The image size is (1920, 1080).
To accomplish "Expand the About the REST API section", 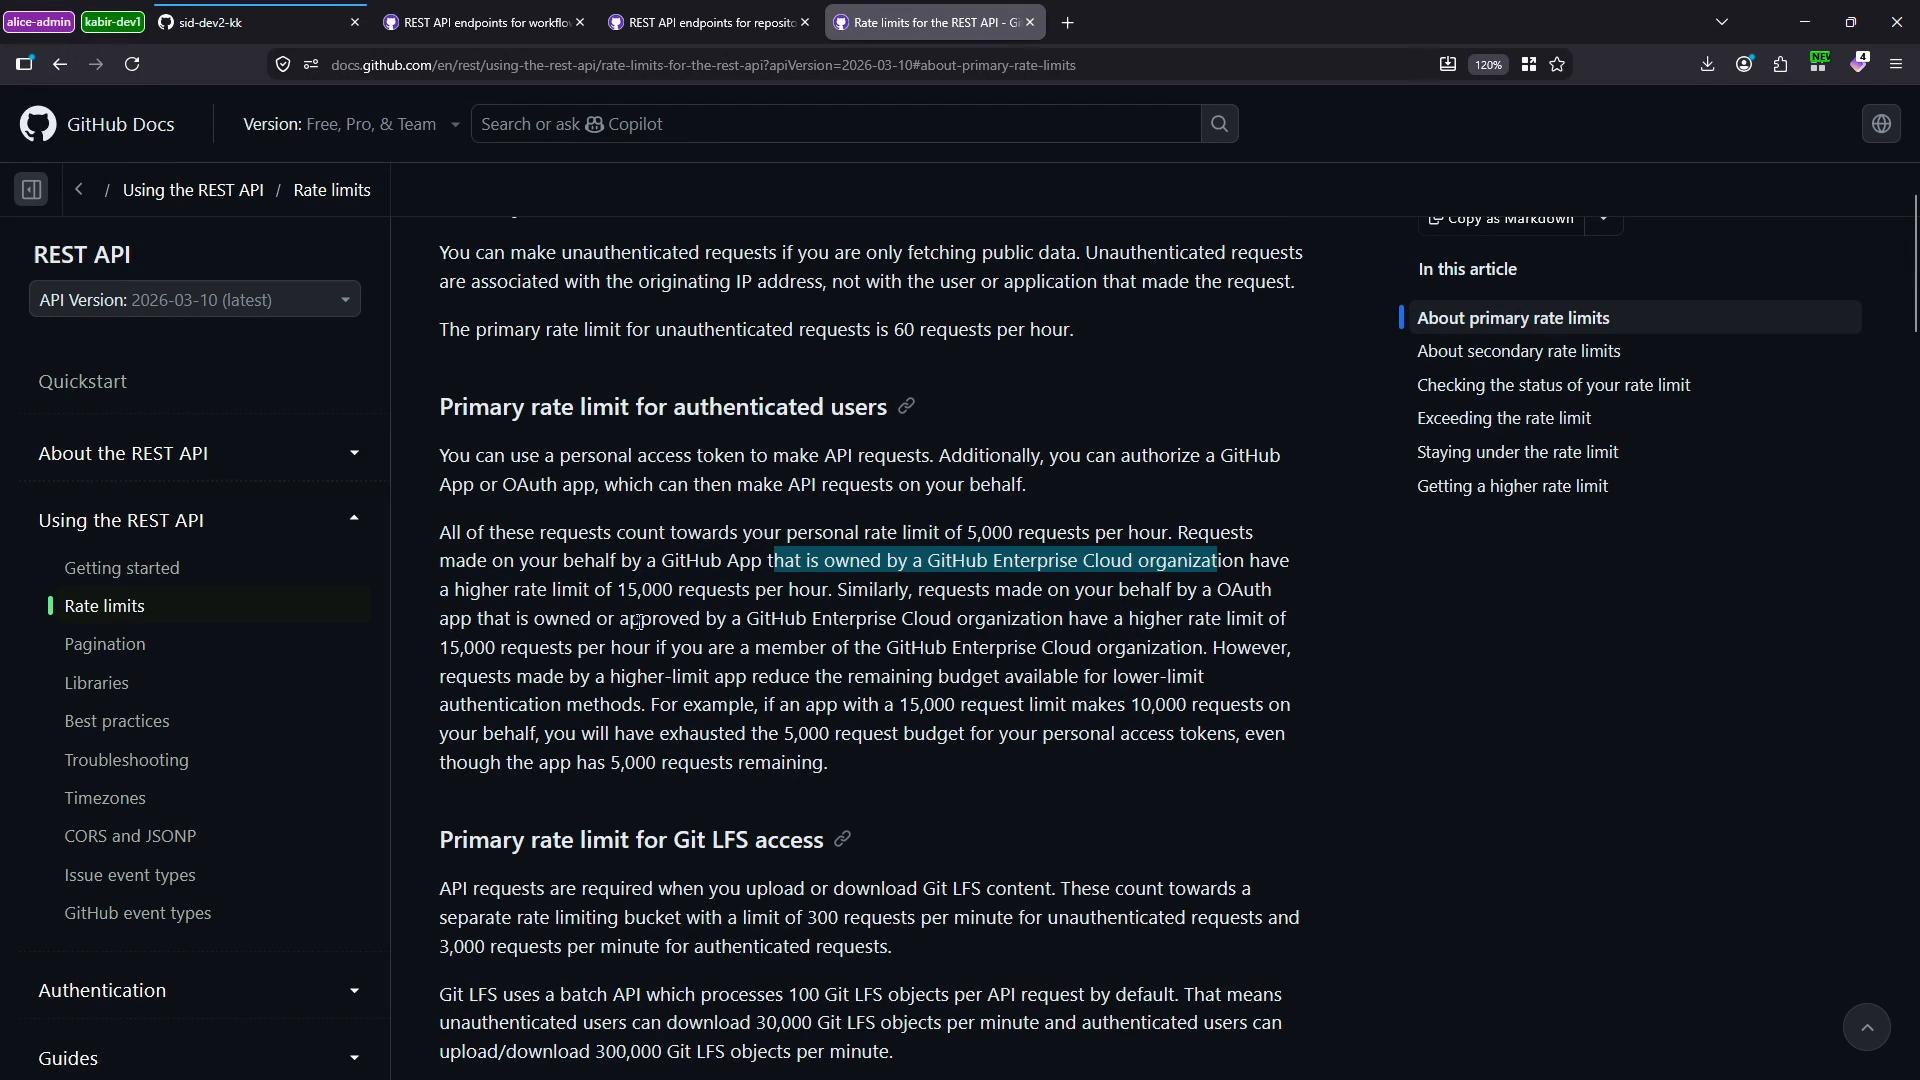I will point(199,453).
